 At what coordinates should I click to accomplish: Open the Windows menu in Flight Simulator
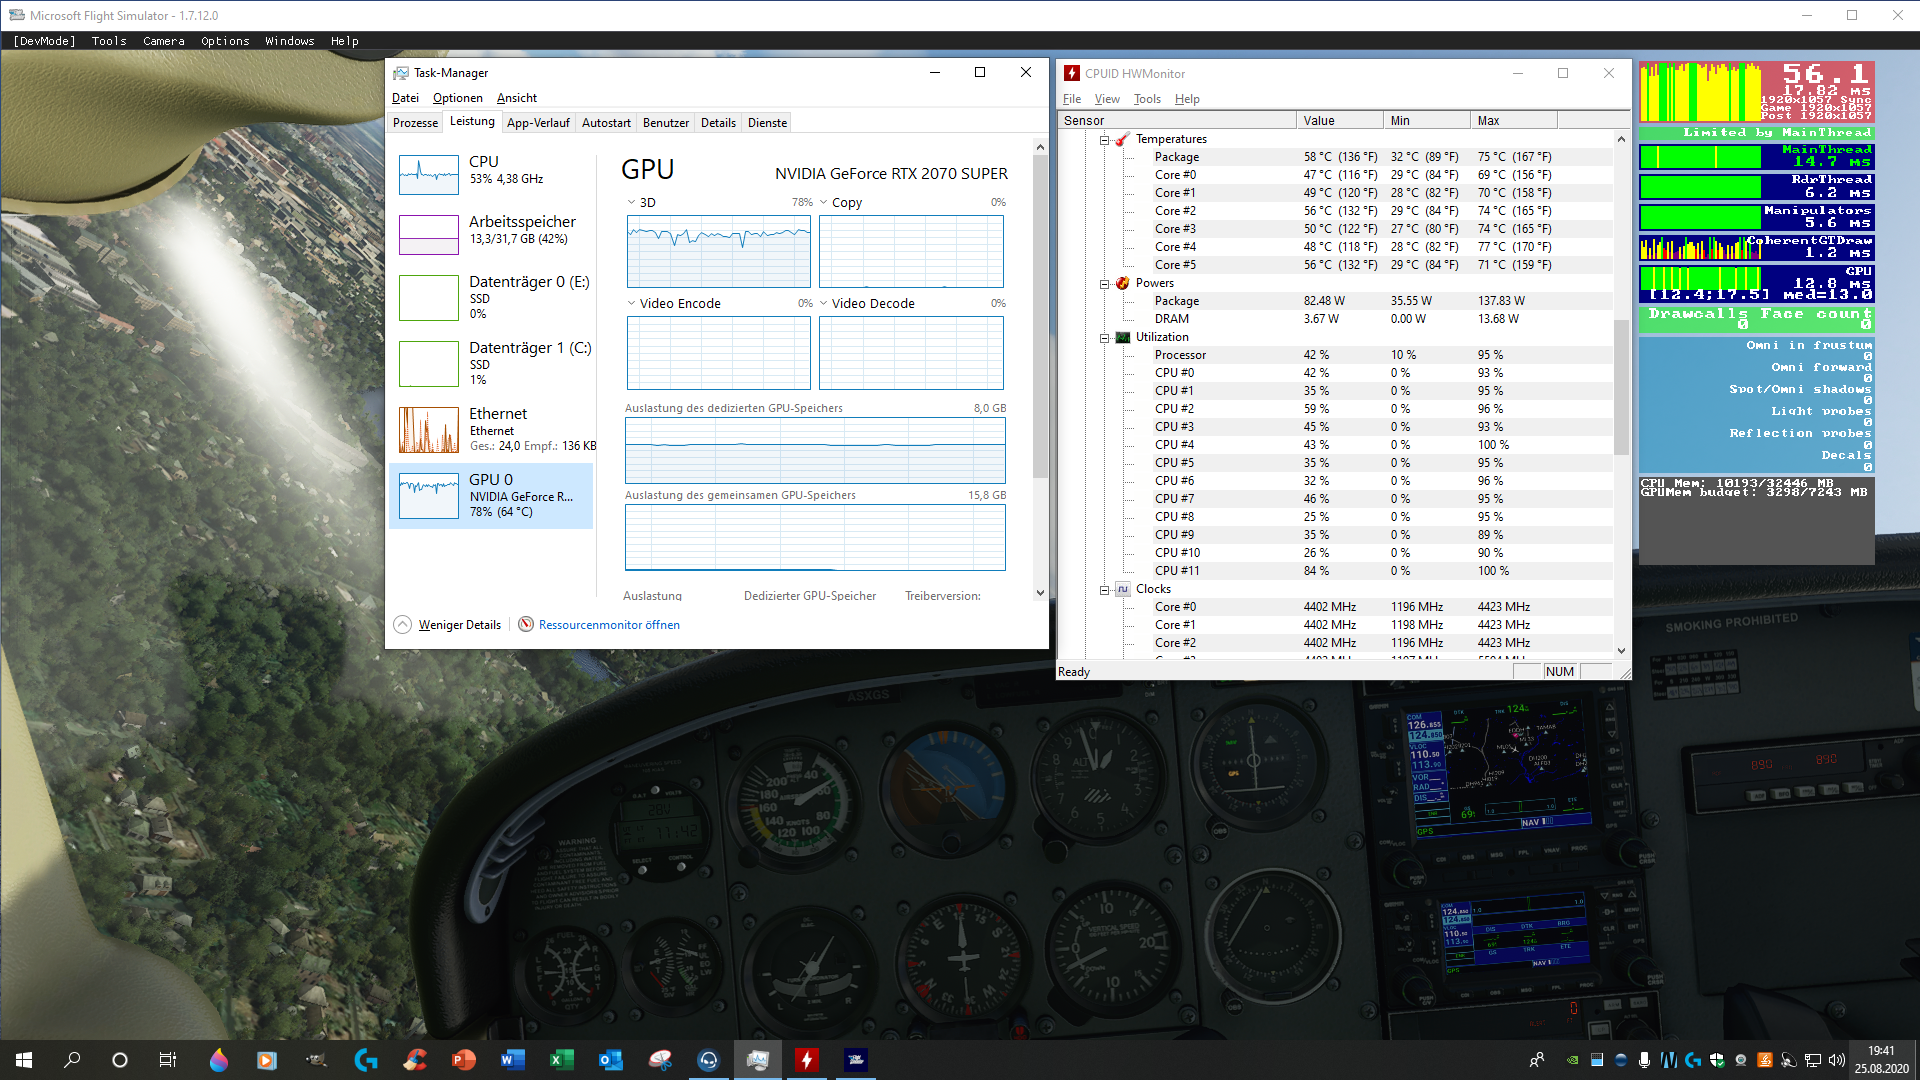coord(290,41)
